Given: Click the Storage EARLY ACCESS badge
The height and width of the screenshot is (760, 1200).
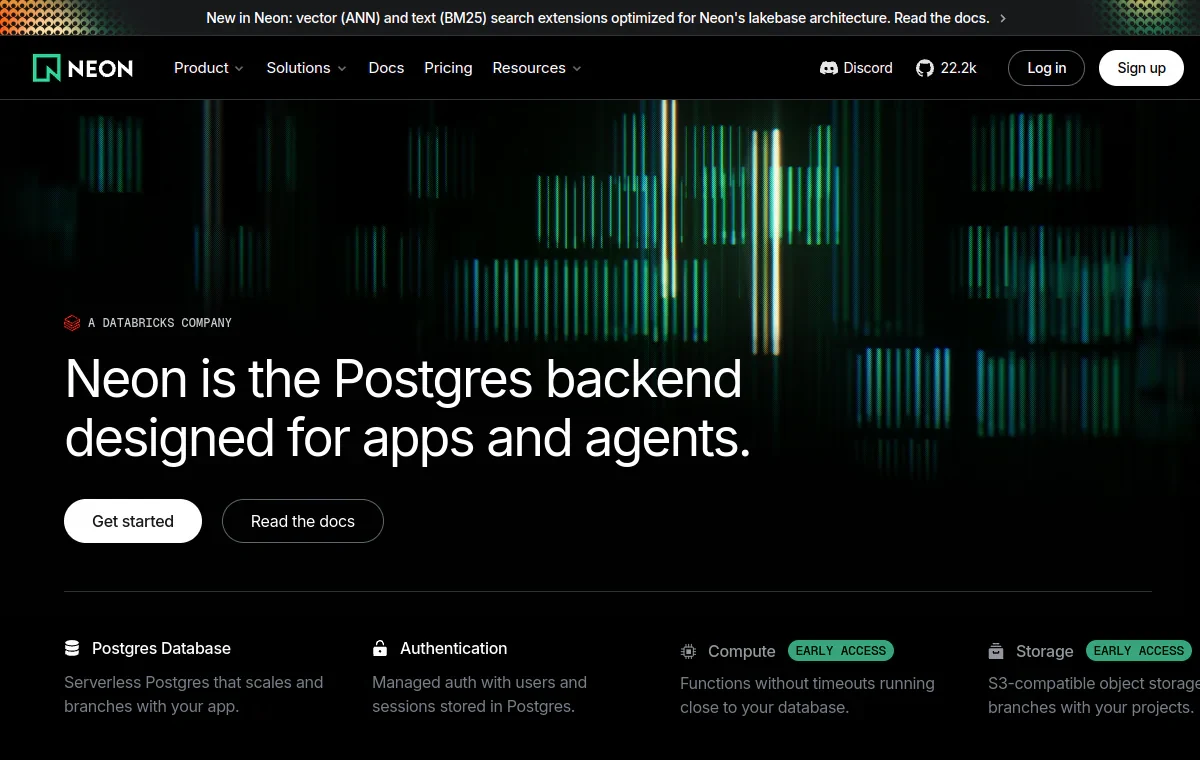Looking at the screenshot, I should click(1139, 651).
